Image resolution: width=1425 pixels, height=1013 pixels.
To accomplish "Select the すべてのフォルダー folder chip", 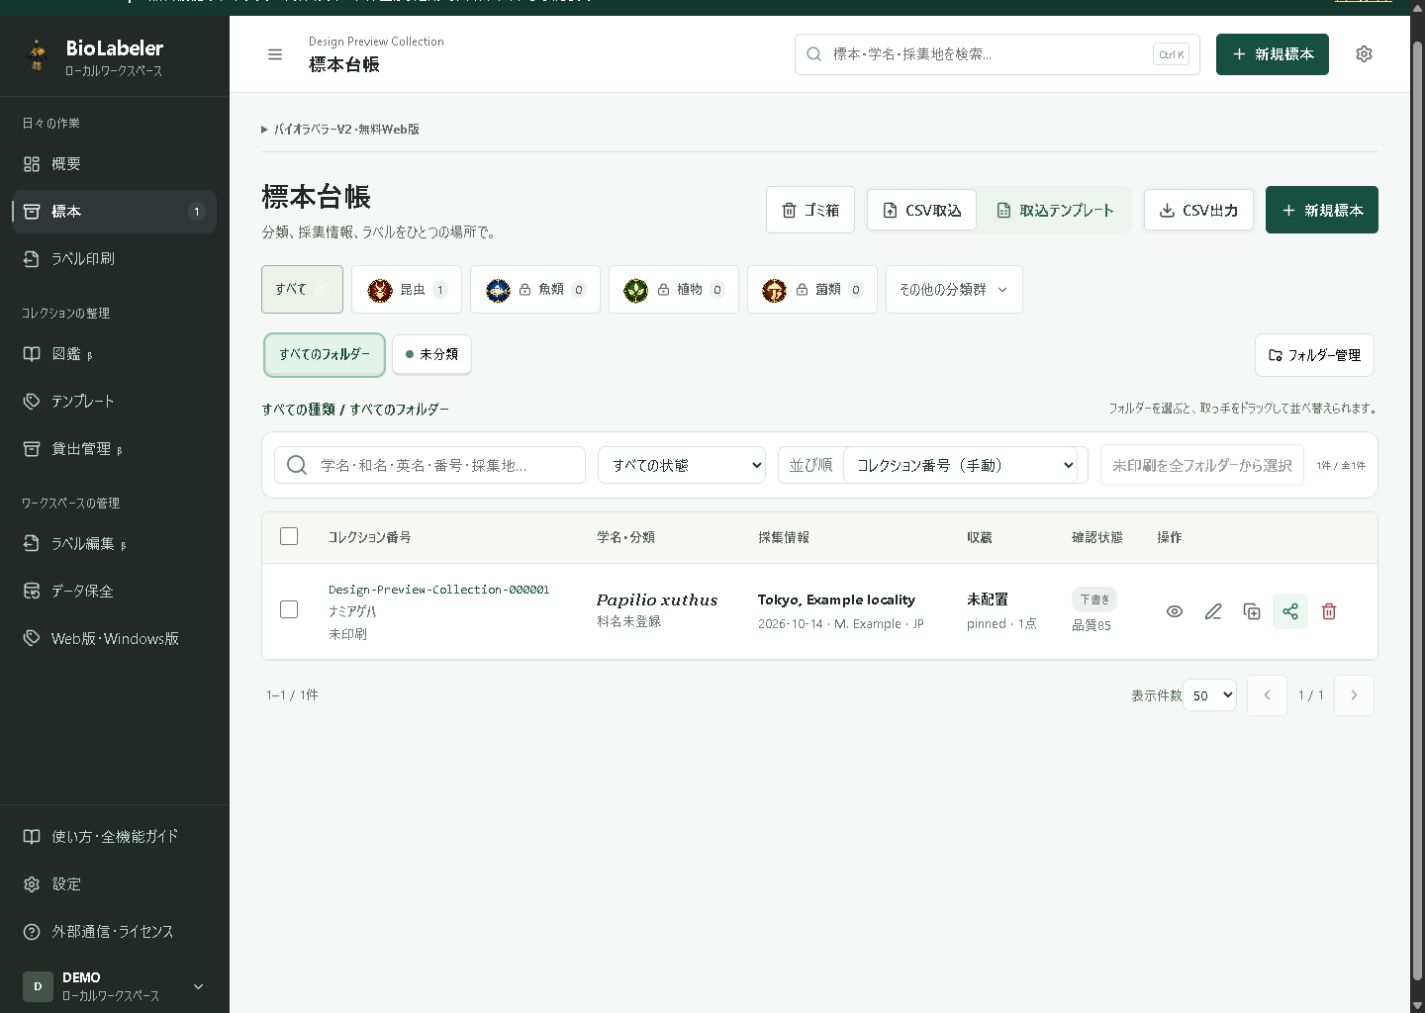I will [x=324, y=354].
